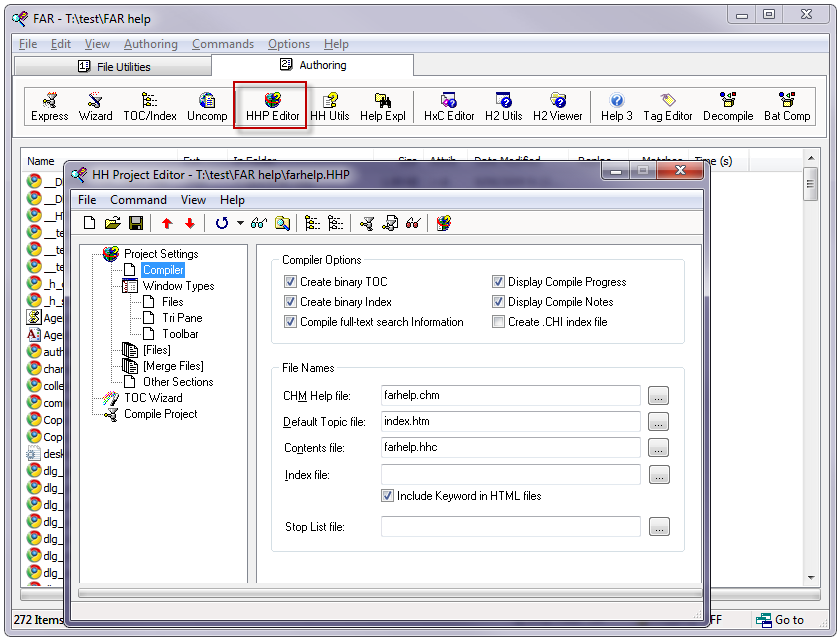Click the H2 Viewer toolbar icon

click(x=557, y=106)
